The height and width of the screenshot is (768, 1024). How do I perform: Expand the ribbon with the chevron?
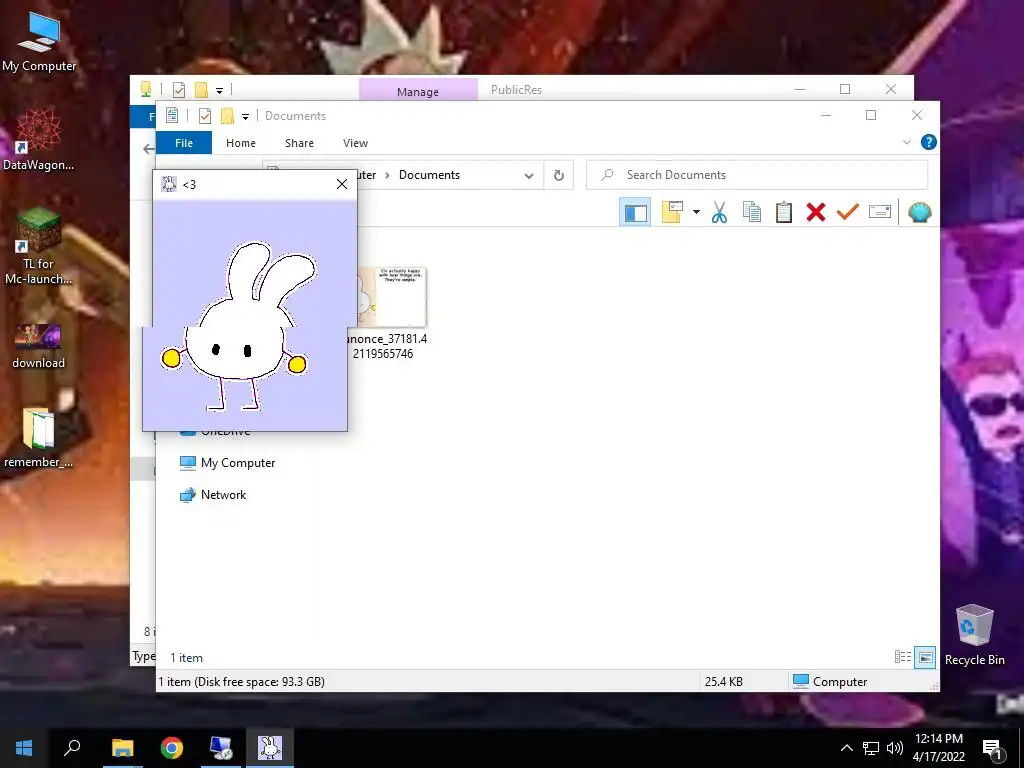[x=906, y=142]
